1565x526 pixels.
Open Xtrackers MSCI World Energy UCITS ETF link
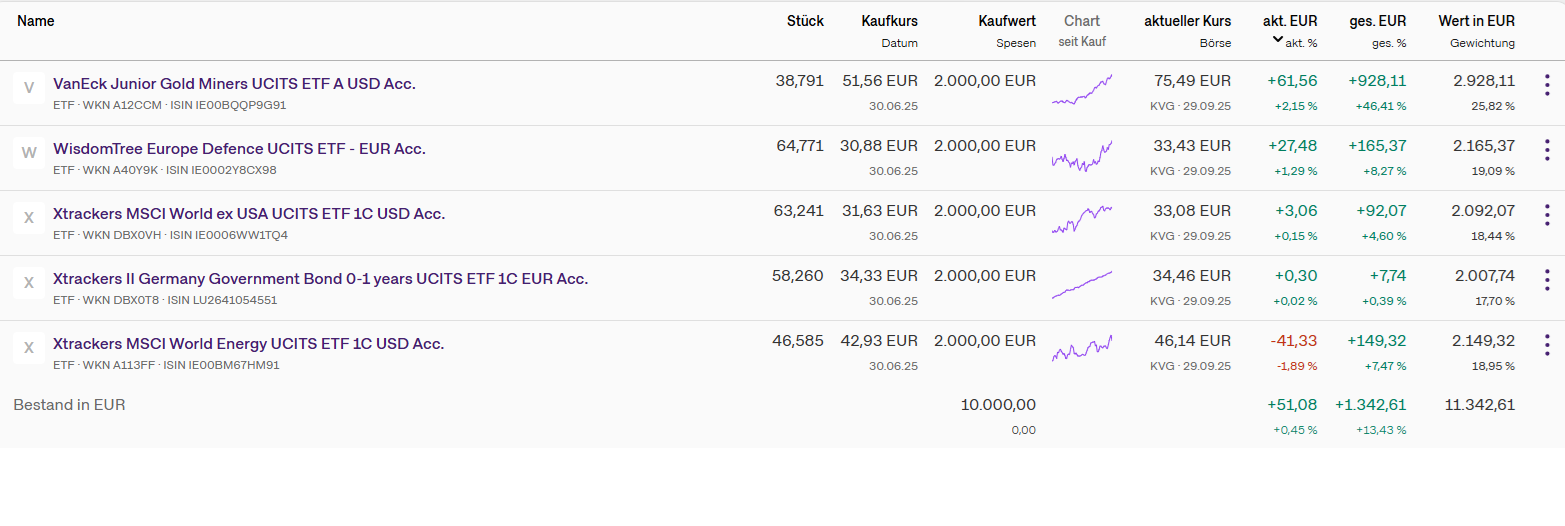248,344
